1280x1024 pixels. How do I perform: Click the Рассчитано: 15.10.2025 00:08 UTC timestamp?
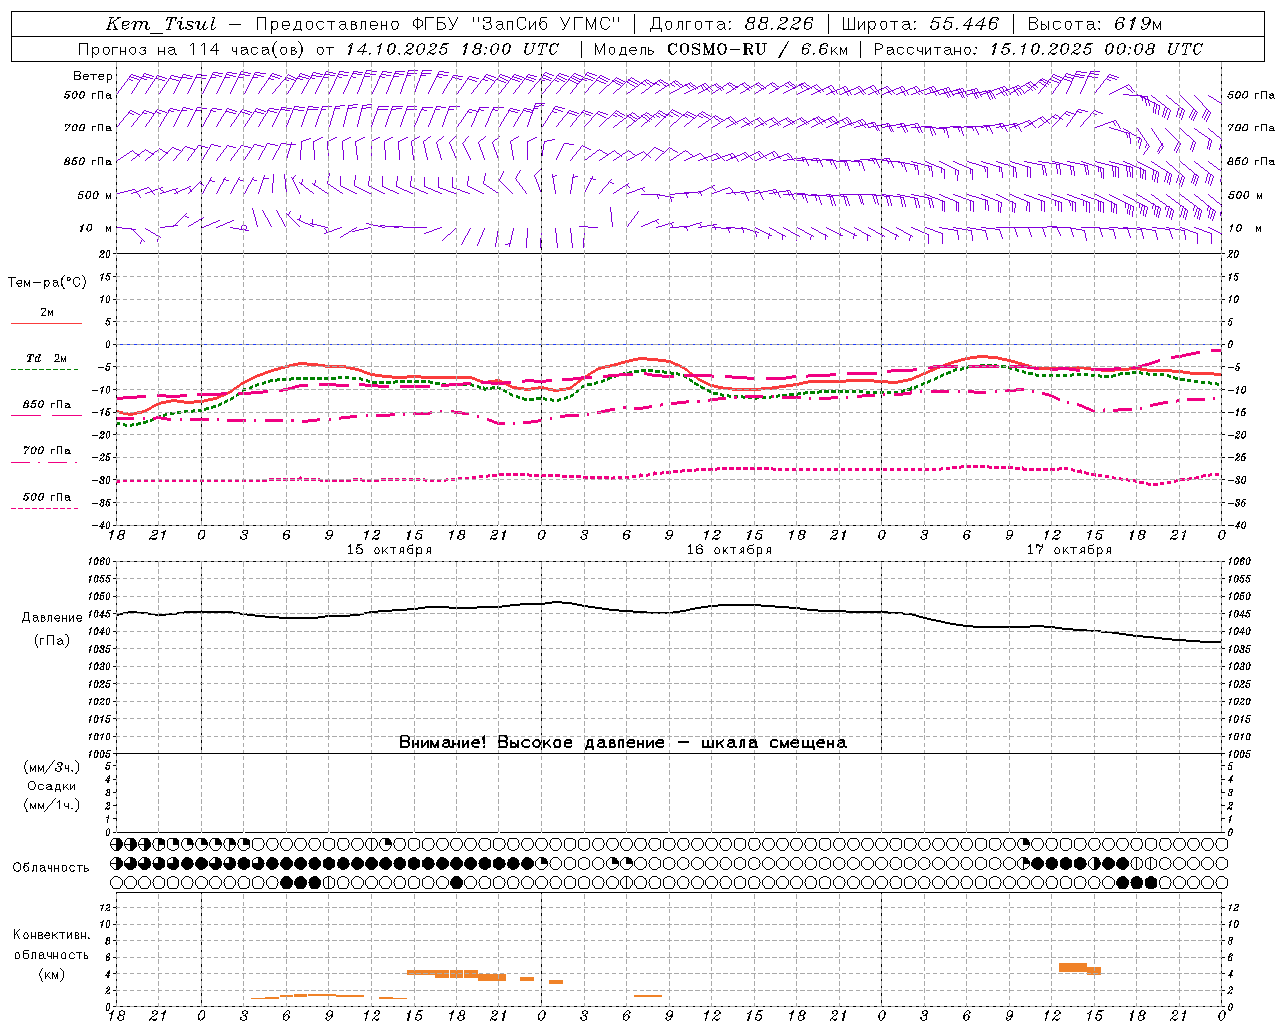coord(1038,49)
